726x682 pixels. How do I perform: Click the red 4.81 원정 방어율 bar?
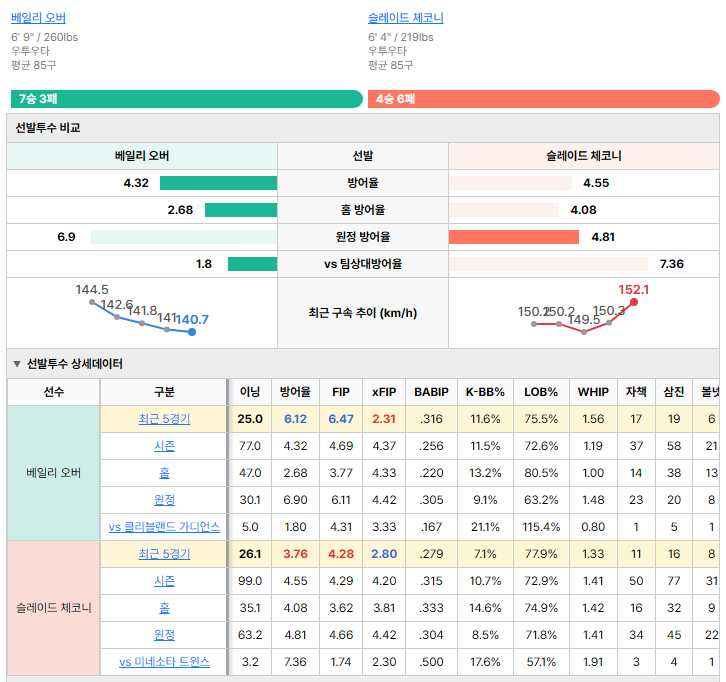pyautogui.click(x=514, y=237)
